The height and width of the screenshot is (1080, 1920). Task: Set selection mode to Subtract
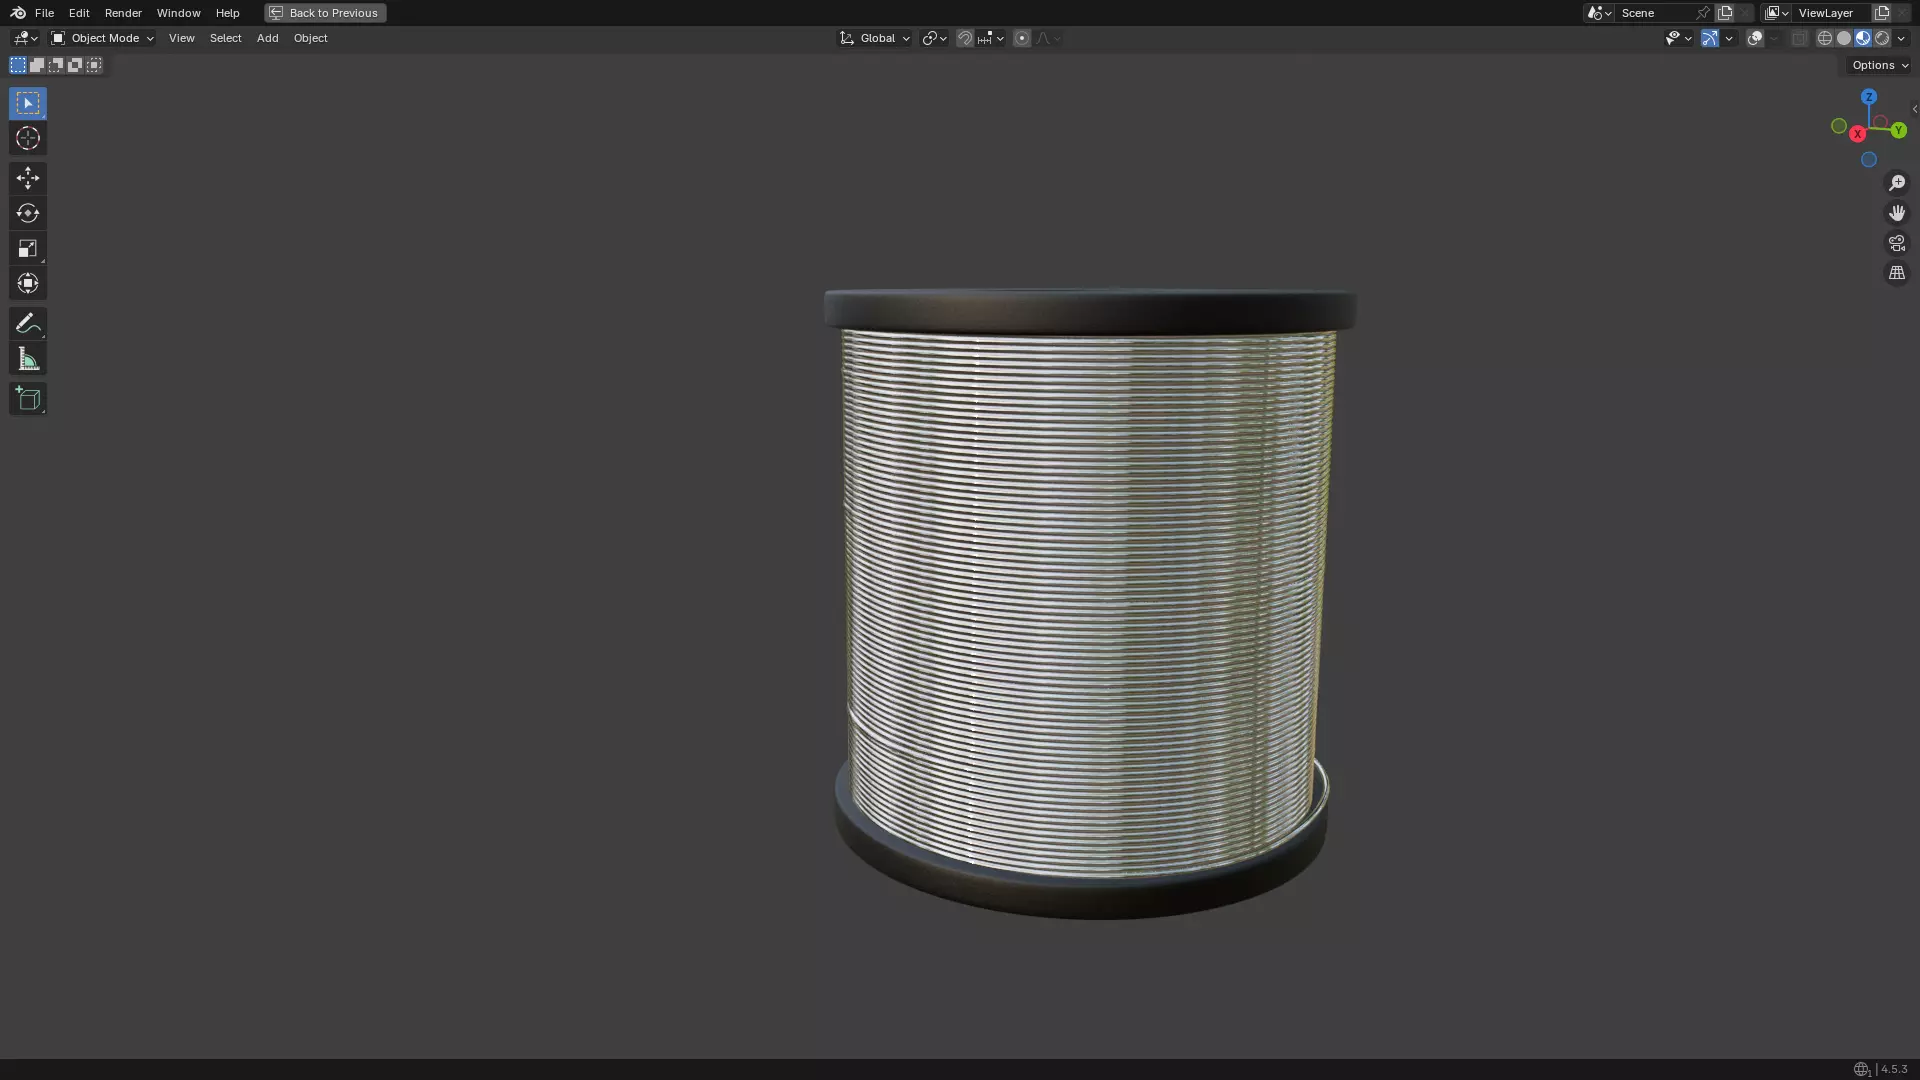pos(56,65)
